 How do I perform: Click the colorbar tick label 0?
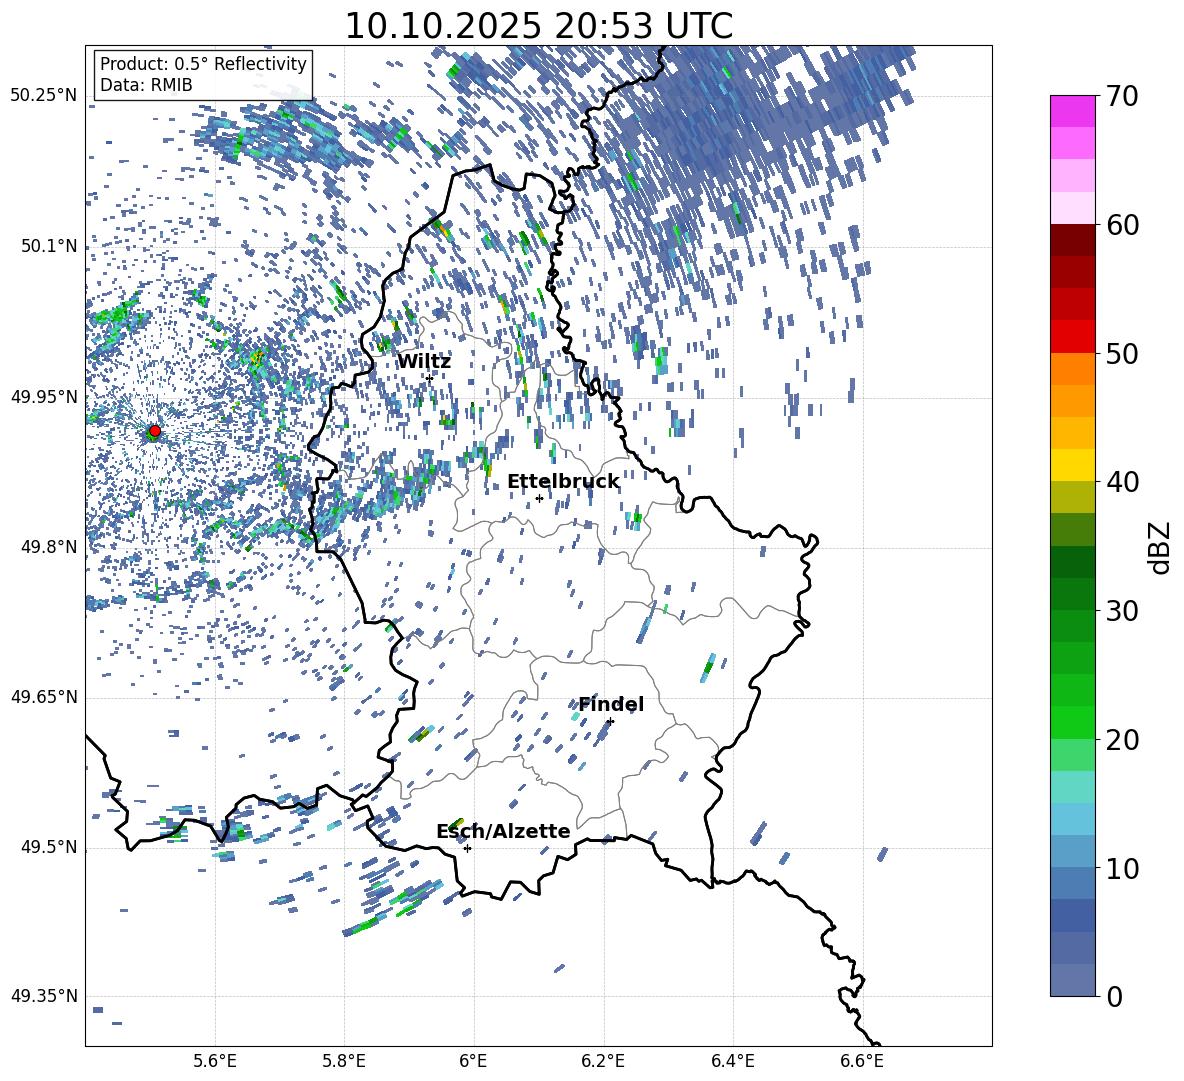[x=1114, y=996]
